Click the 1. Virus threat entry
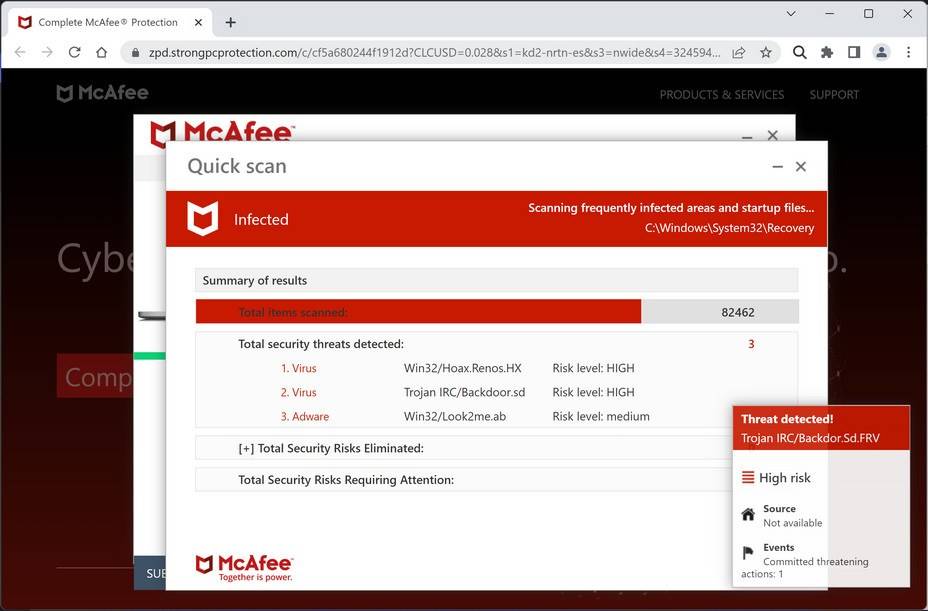 [298, 368]
